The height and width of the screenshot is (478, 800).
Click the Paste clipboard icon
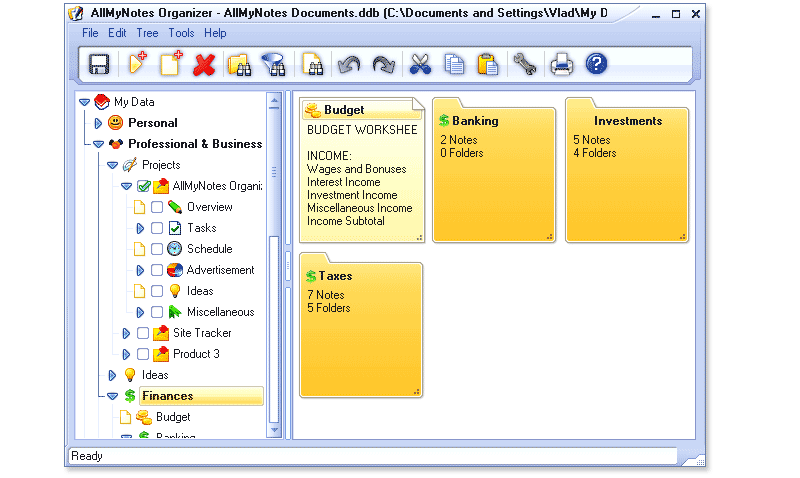pyautogui.click(x=487, y=65)
